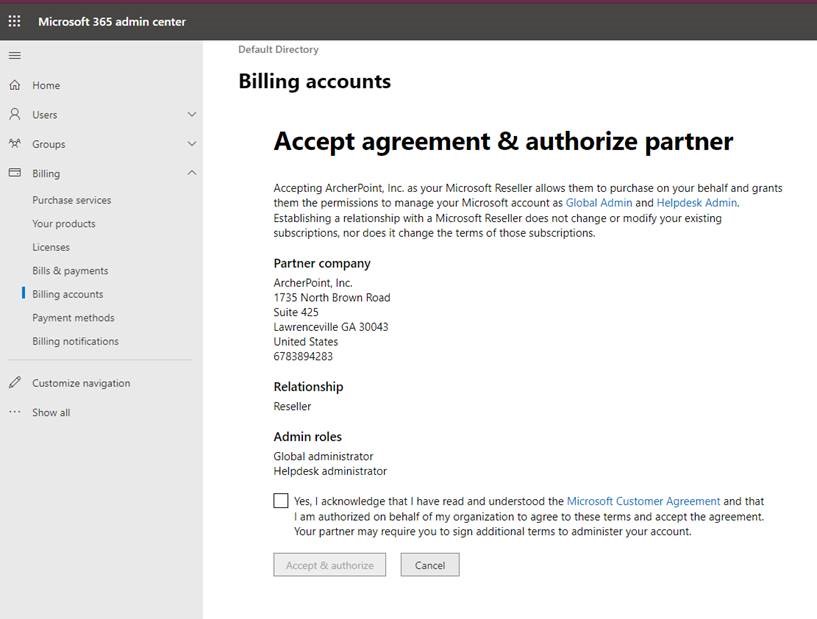
Task: Click the Billing card icon
Action: (15, 172)
